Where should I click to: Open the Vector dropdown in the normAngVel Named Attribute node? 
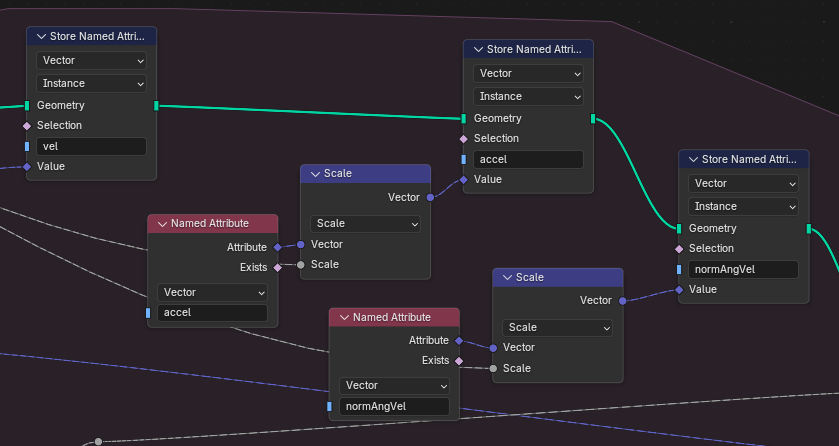pyautogui.click(x=394, y=386)
